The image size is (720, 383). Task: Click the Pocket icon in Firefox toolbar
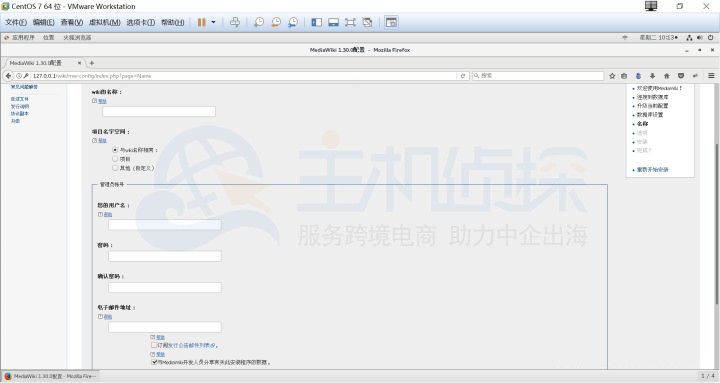point(681,76)
